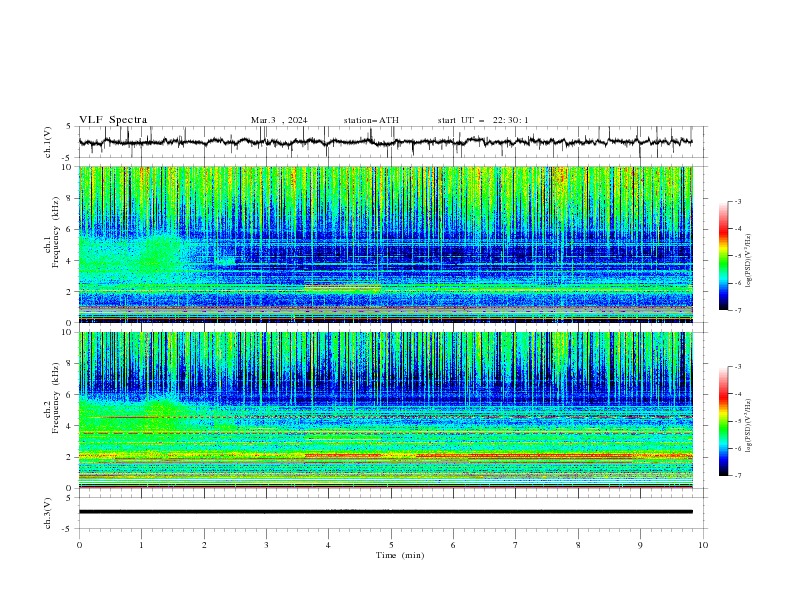Click time axis tick label 5
The image size is (792, 612).
(391, 545)
